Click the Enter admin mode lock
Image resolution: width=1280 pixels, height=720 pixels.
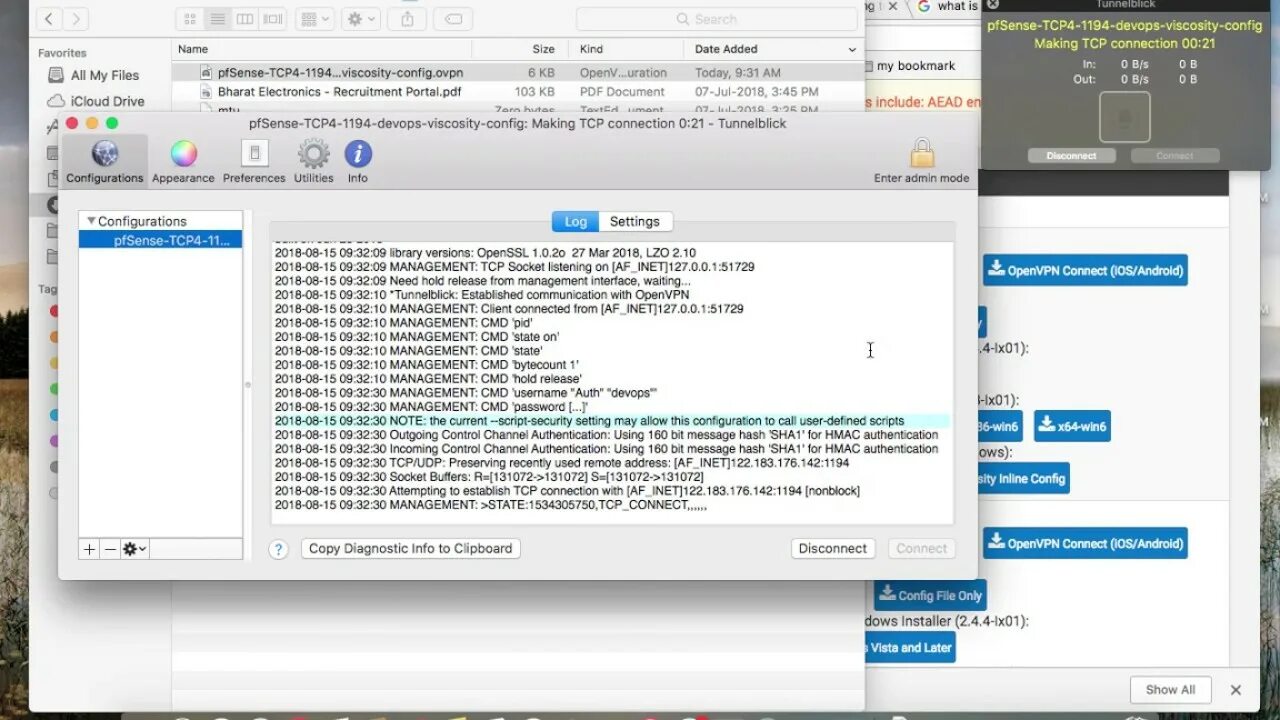point(922,161)
